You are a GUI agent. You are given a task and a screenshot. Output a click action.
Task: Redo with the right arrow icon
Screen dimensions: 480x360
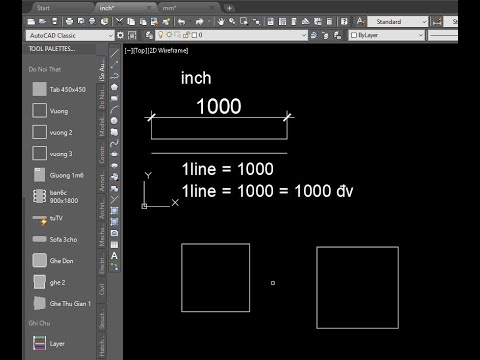pos(200,22)
